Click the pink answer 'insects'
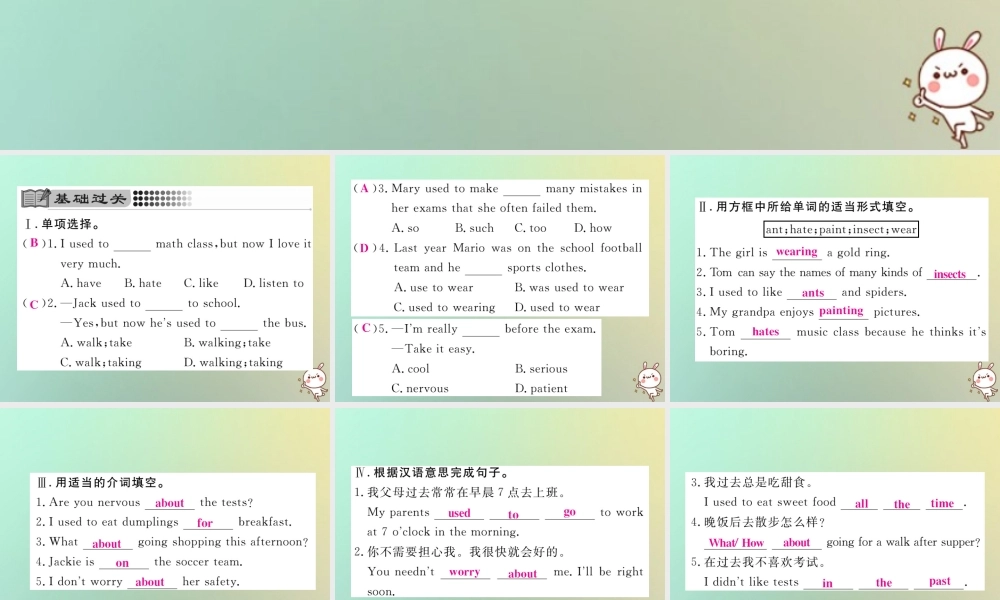Image resolution: width=1000 pixels, height=600 pixels. pyautogui.click(x=950, y=274)
